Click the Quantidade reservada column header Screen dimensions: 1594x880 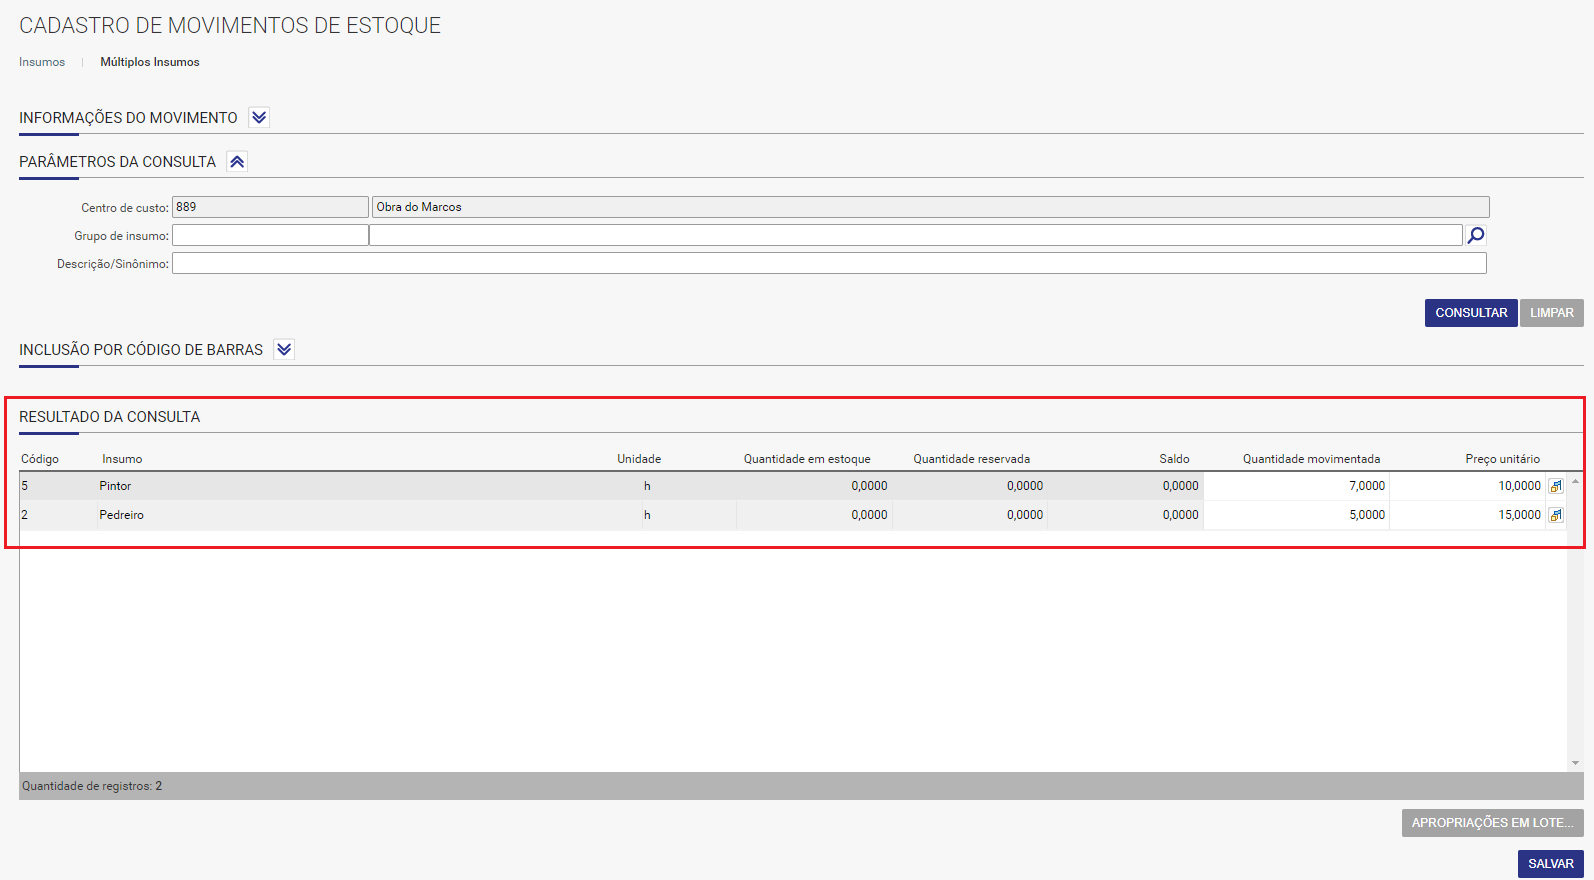tap(971, 459)
